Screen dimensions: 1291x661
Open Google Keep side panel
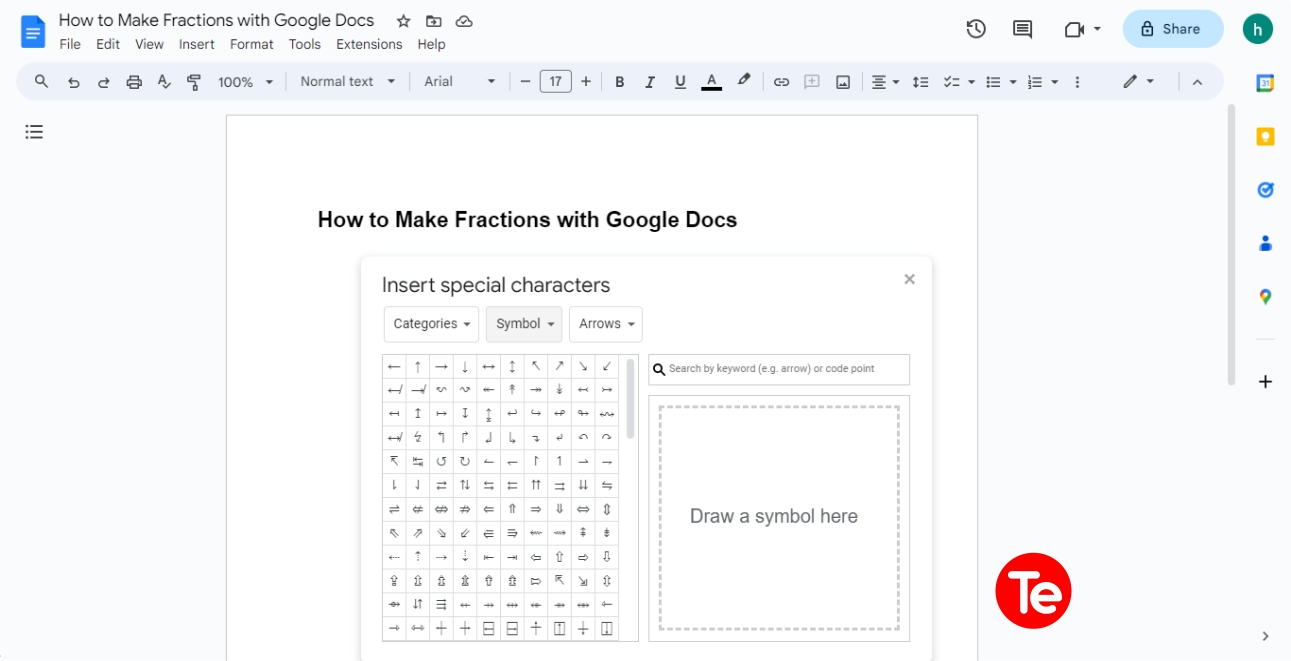point(1265,137)
